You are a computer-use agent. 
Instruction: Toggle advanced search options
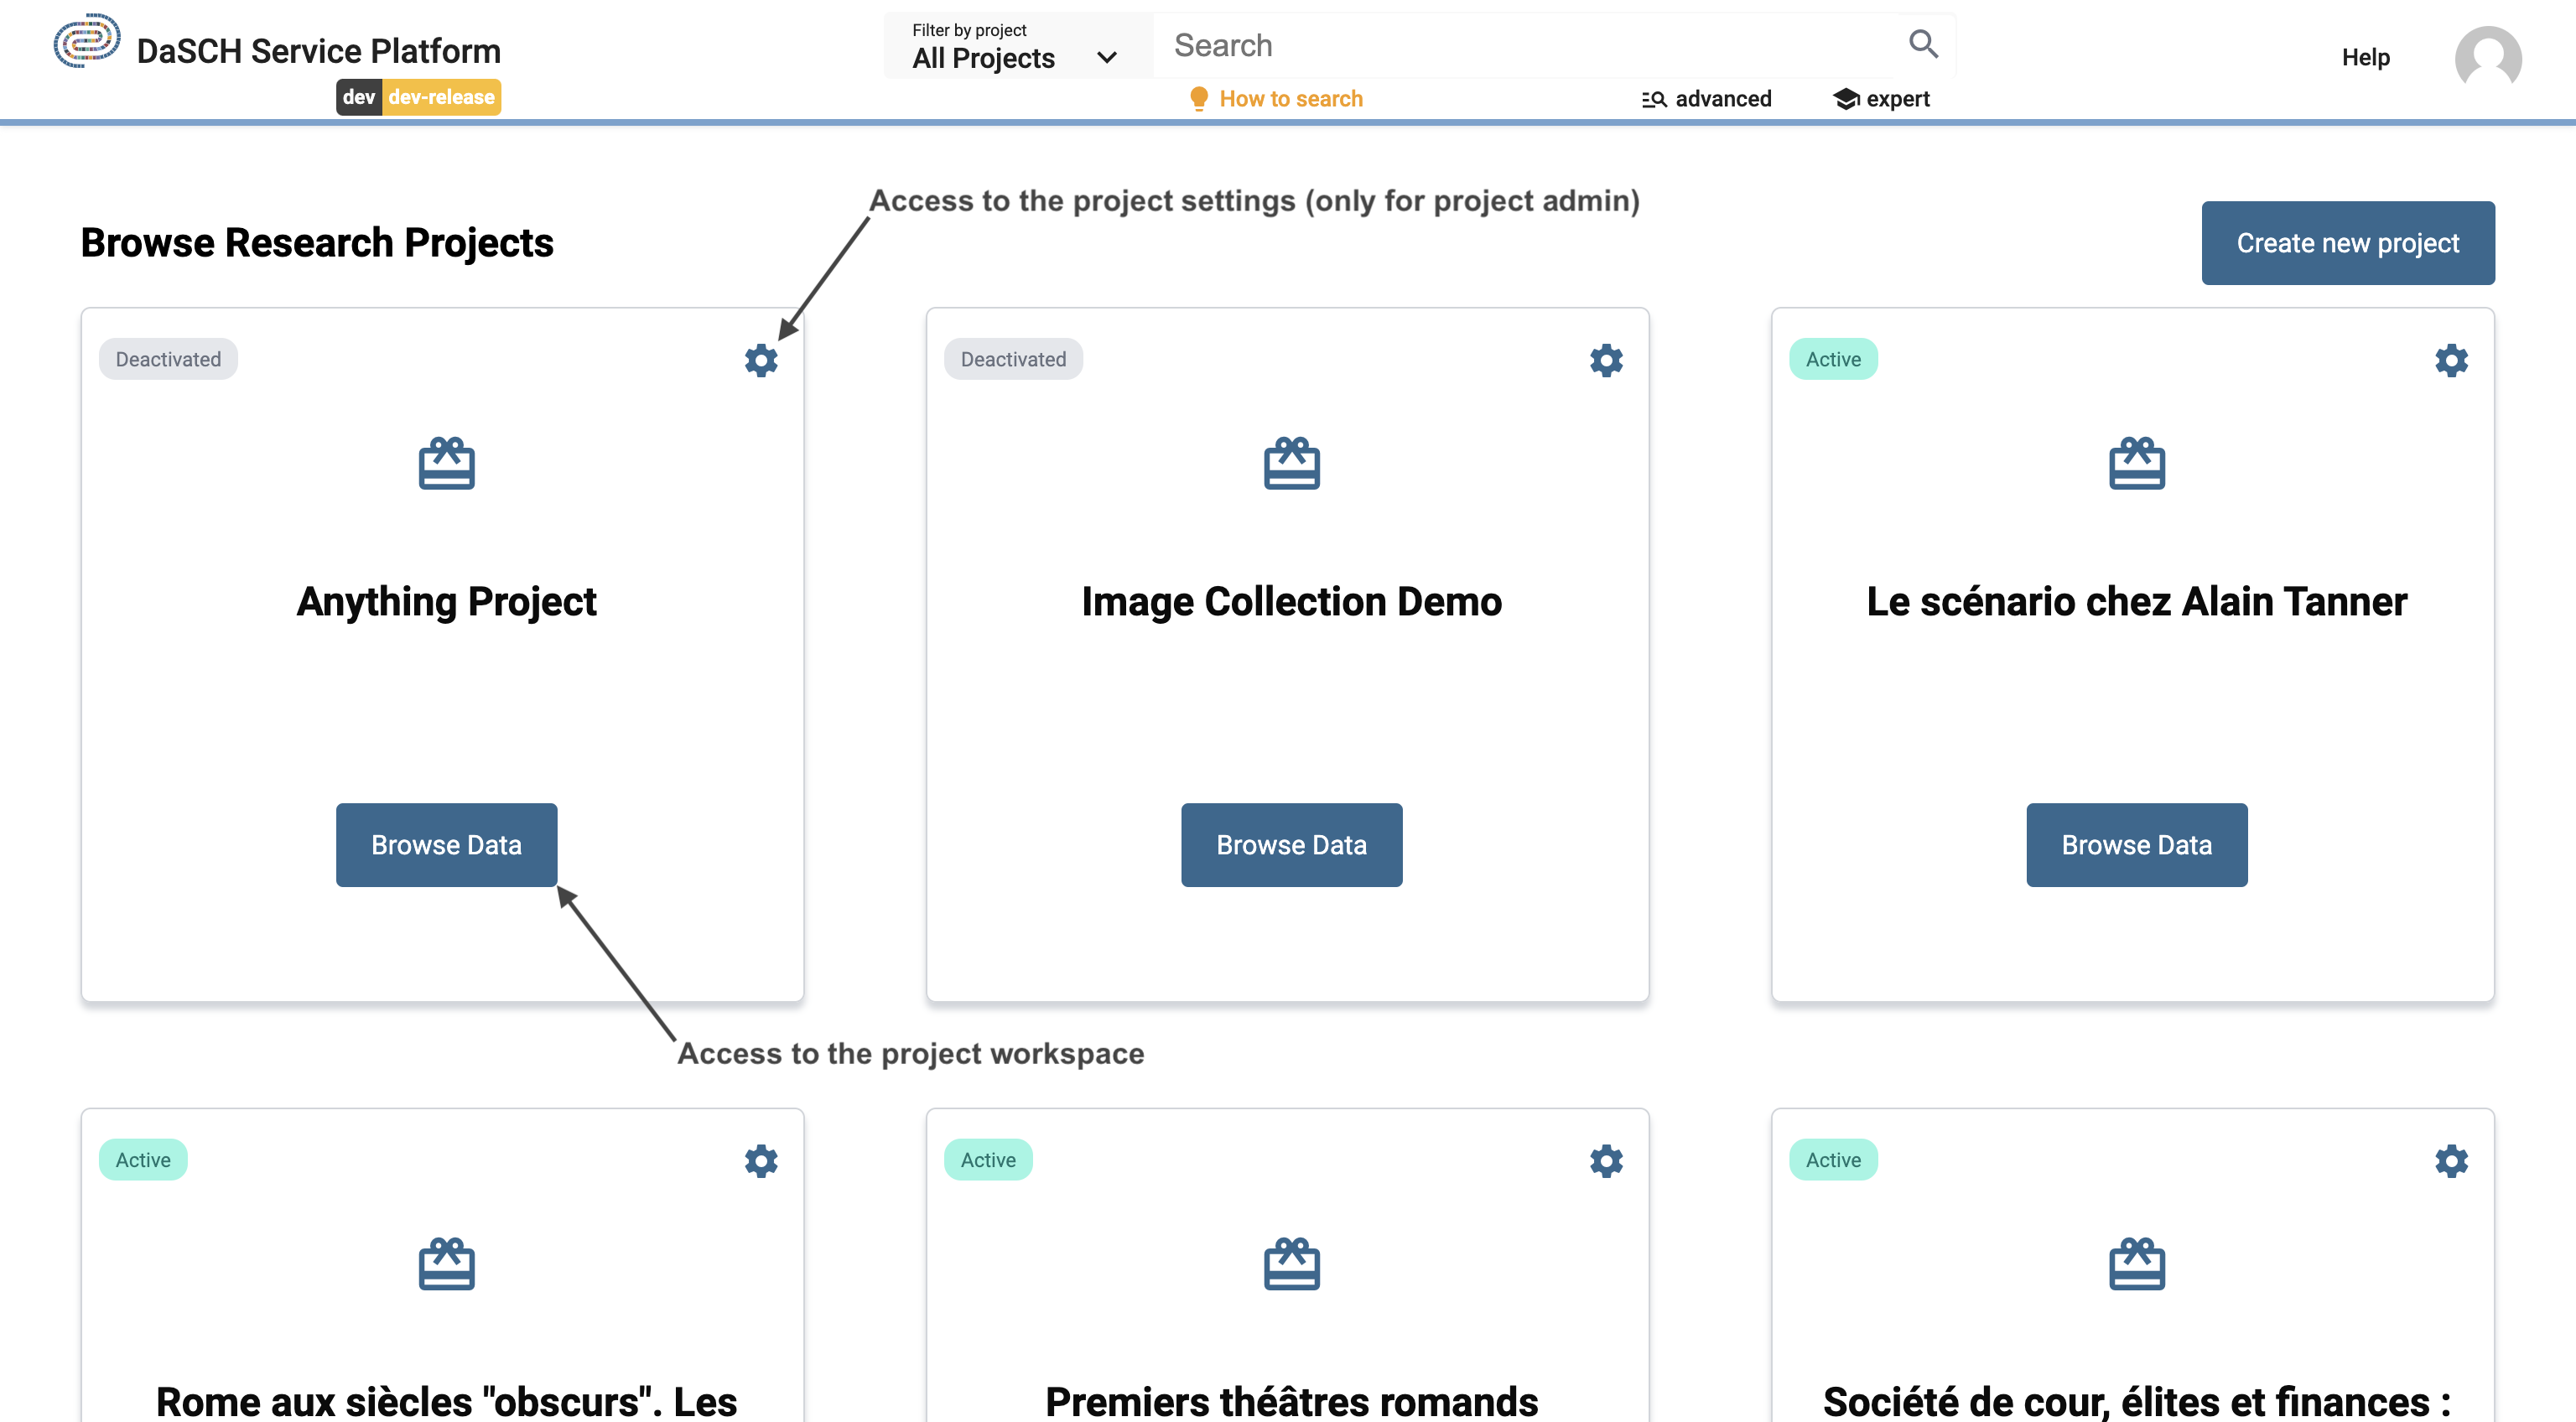click(x=1707, y=98)
